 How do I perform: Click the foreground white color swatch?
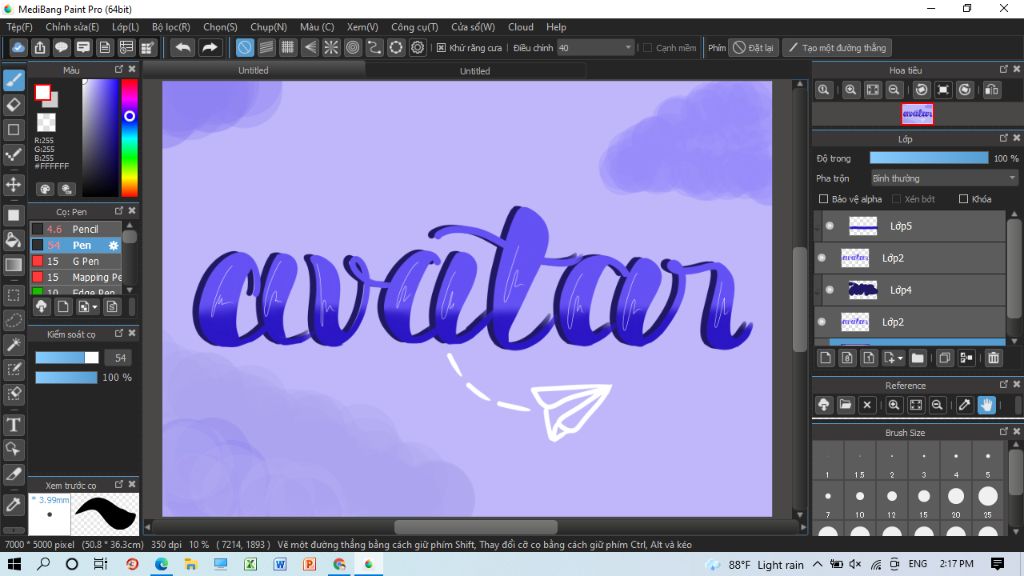[42, 93]
